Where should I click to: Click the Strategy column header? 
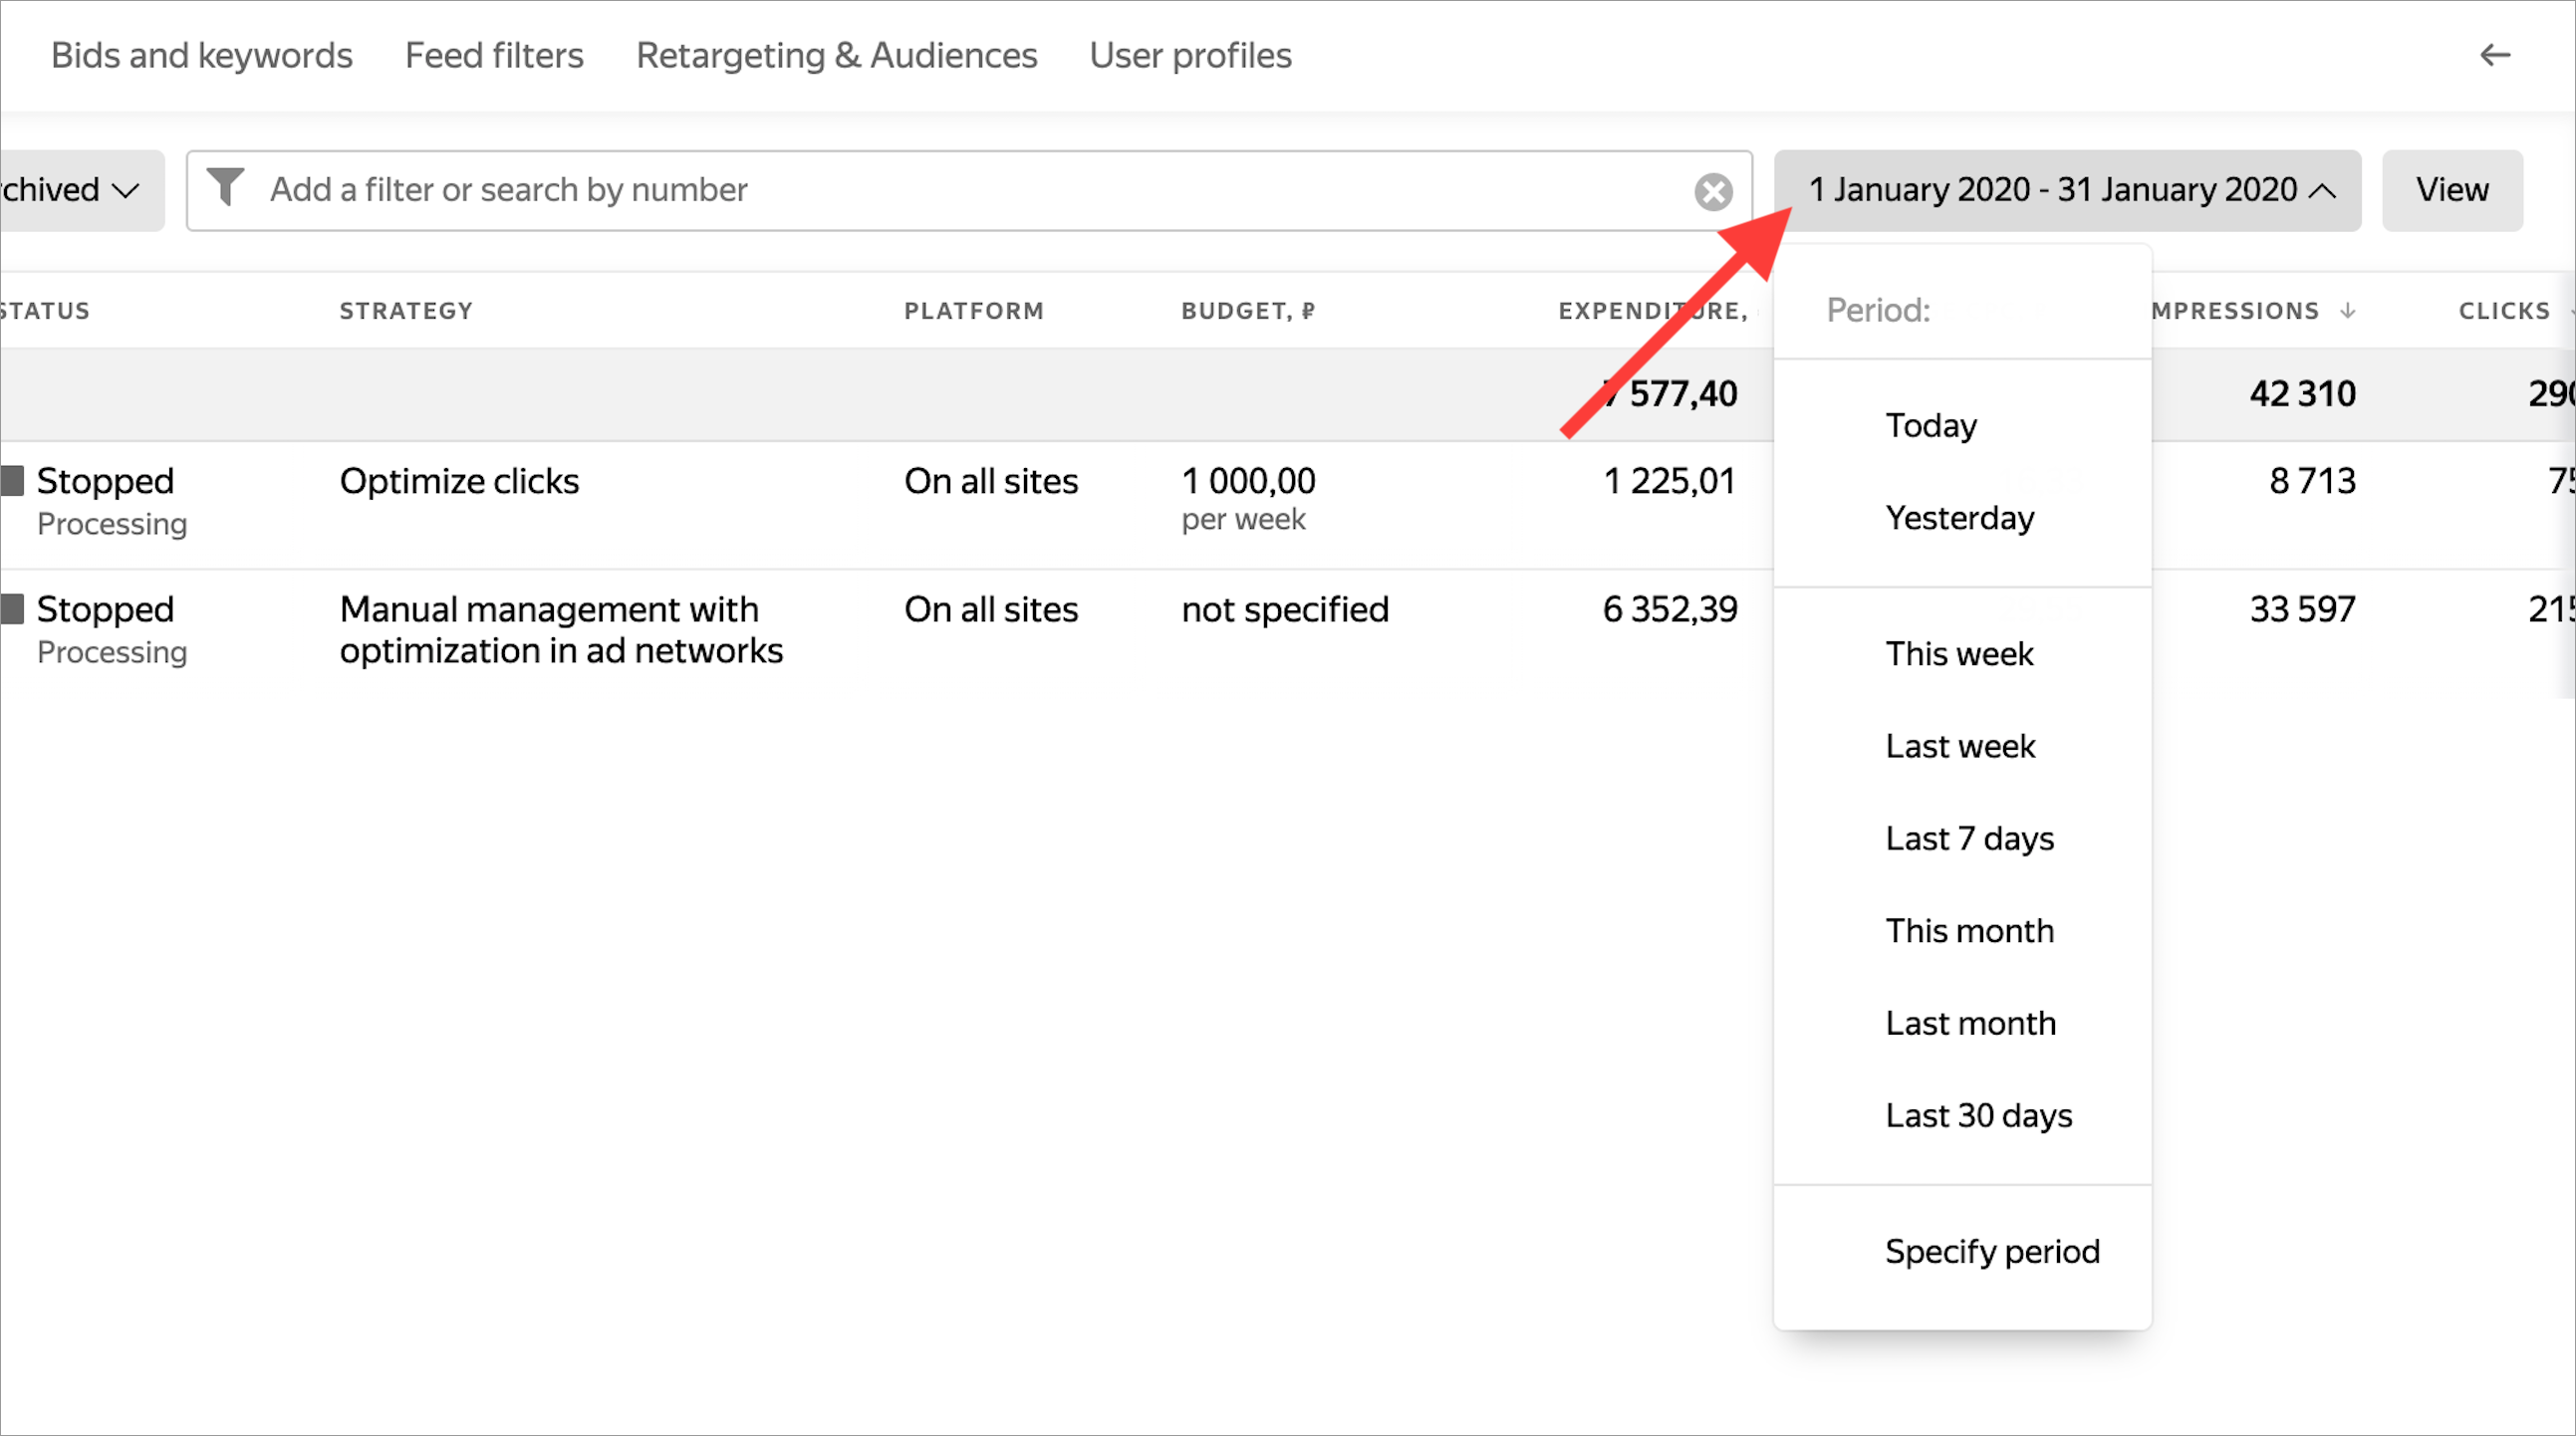(x=406, y=311)
